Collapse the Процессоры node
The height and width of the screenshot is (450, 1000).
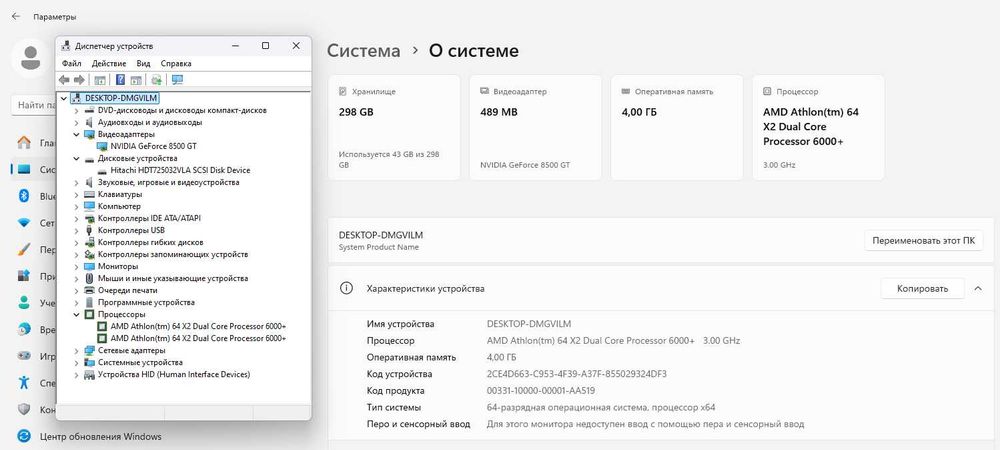coord(77,314)
